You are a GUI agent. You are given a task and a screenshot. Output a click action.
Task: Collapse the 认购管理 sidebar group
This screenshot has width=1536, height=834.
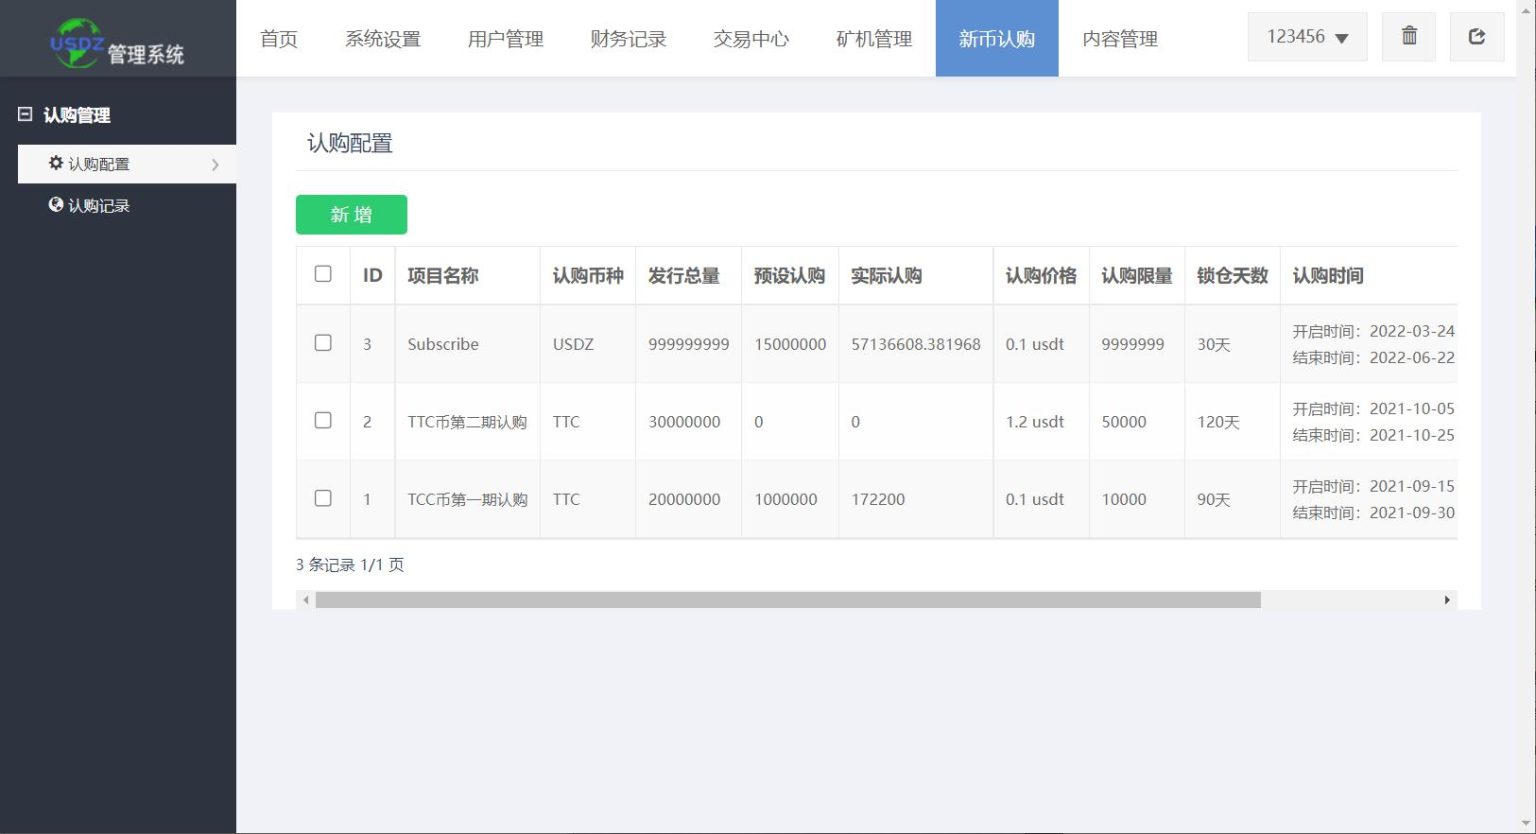pos(25,115)
